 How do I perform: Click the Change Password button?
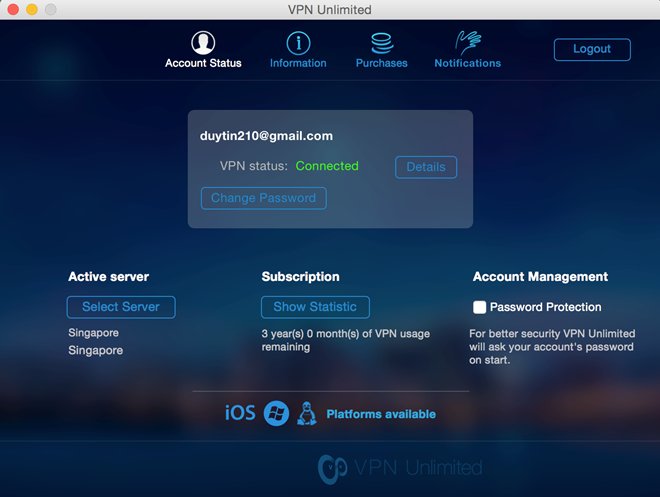[x=263, y=198]
